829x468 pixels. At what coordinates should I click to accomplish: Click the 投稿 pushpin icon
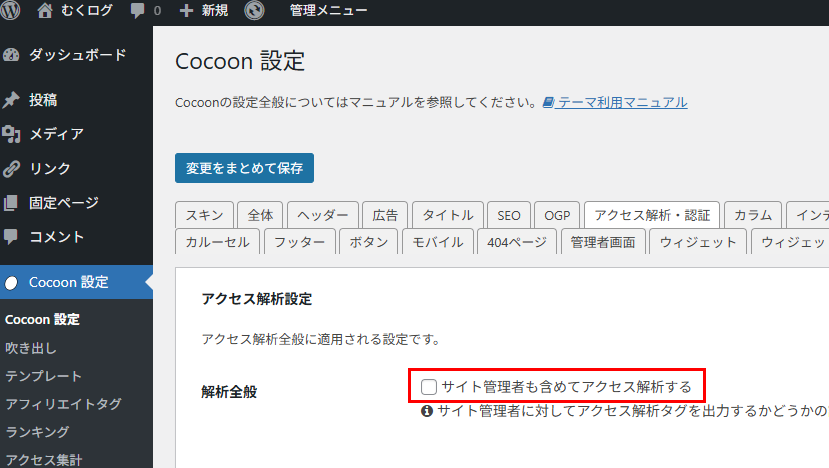coord(11,99)
